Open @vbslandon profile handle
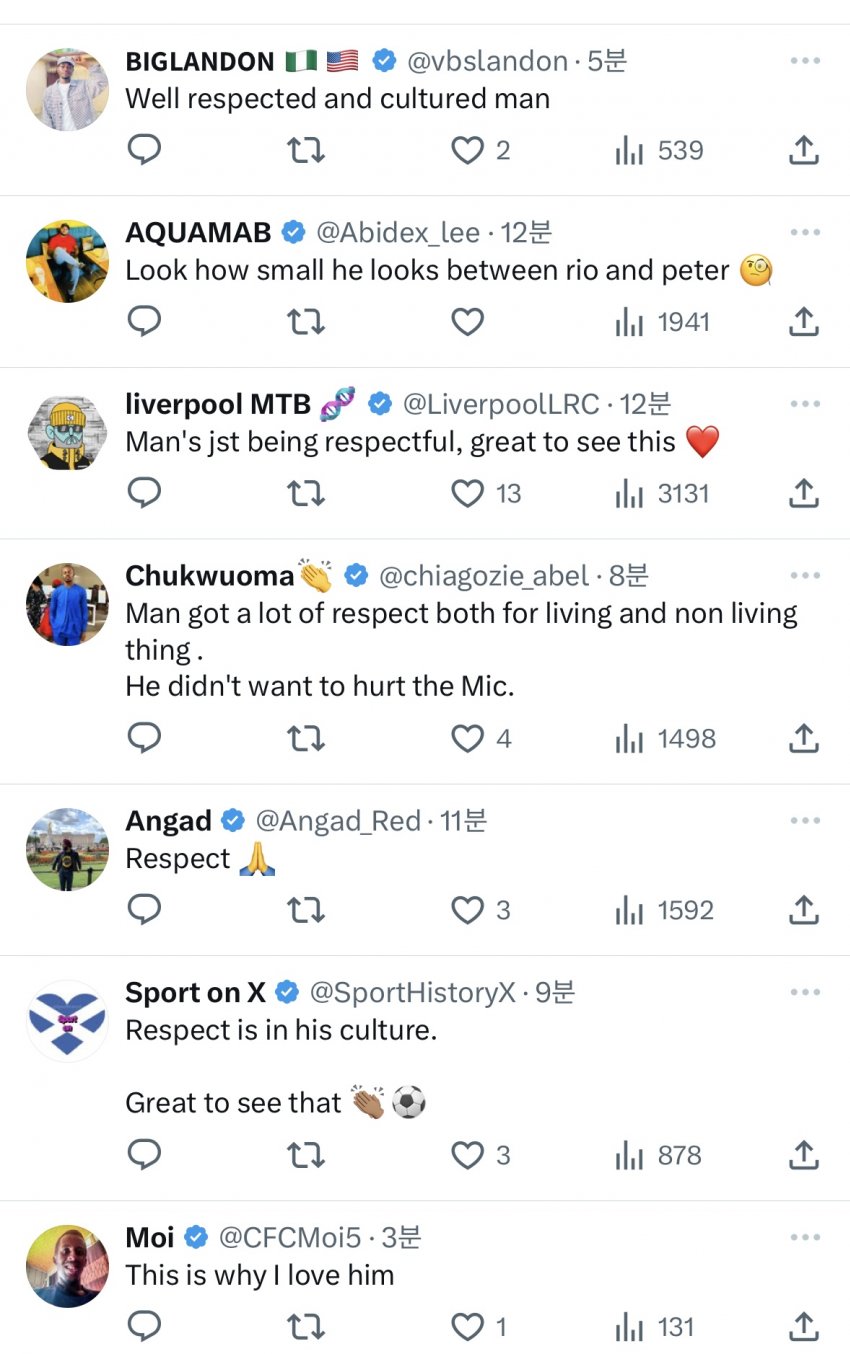Viewport: 850px width, 1354px height. [487, 61]
